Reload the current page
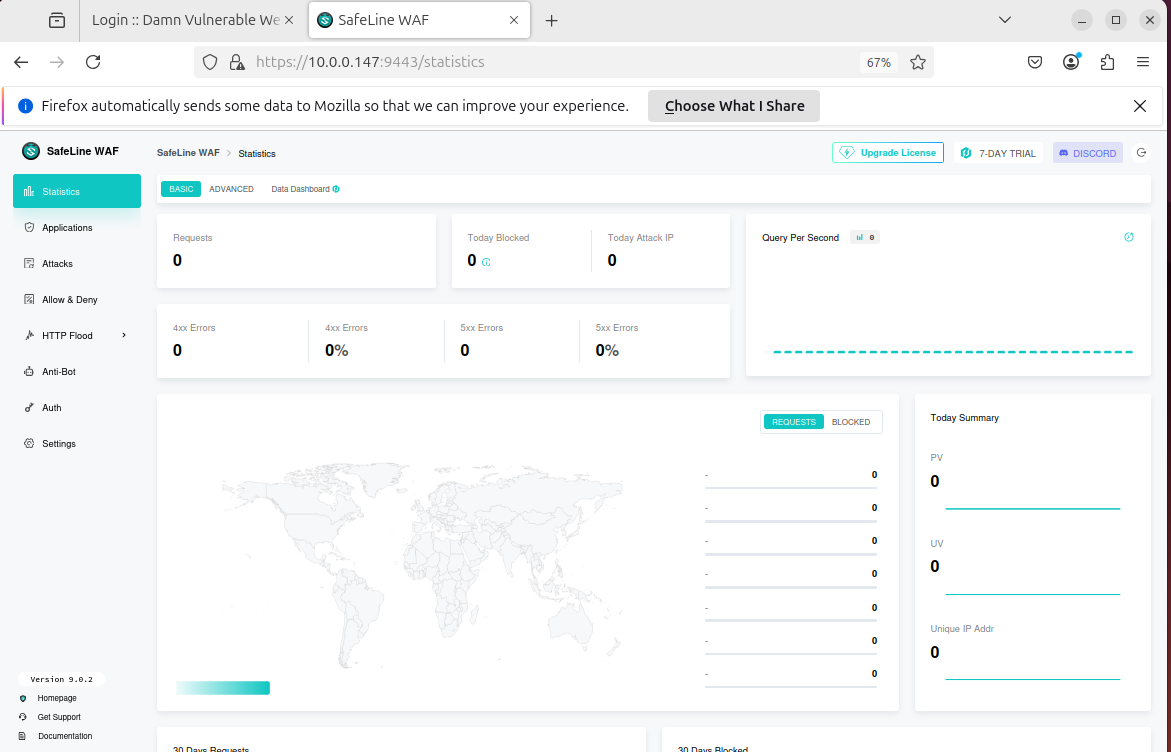 click(93, 62)
